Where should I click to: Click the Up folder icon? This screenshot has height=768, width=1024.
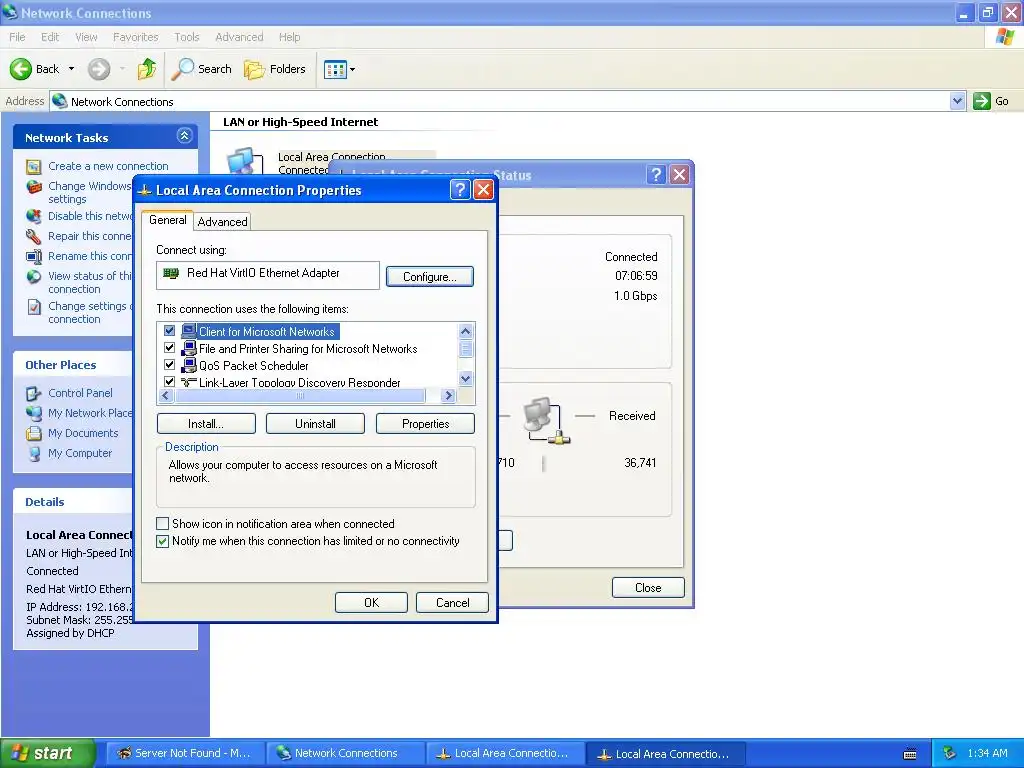click(x=147, y=69)
